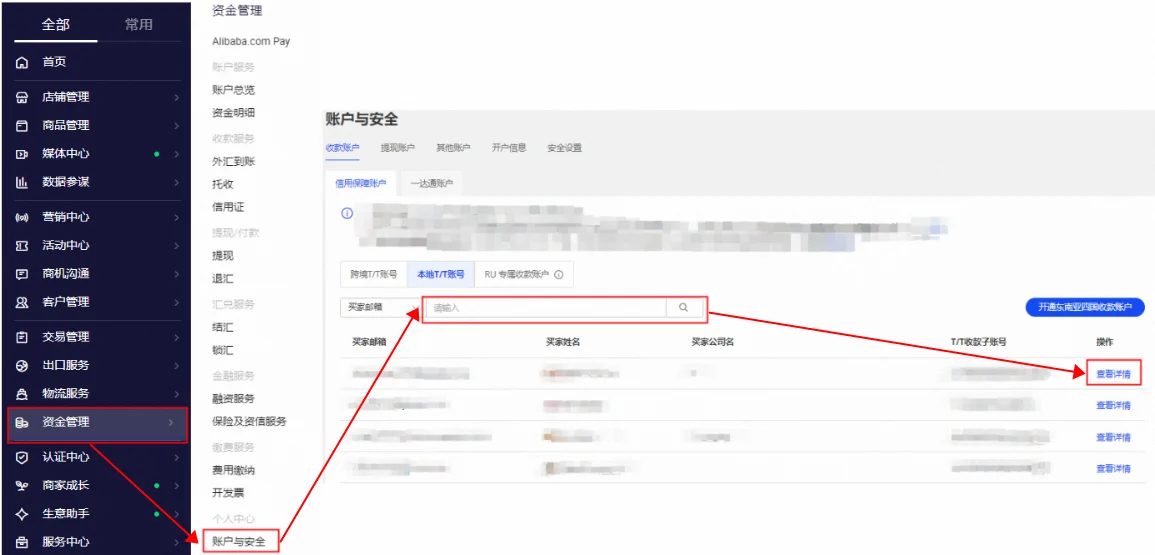Select the 开户信息 tab
Viewport: 1155px width, 555px height.
tap(509, 148)
